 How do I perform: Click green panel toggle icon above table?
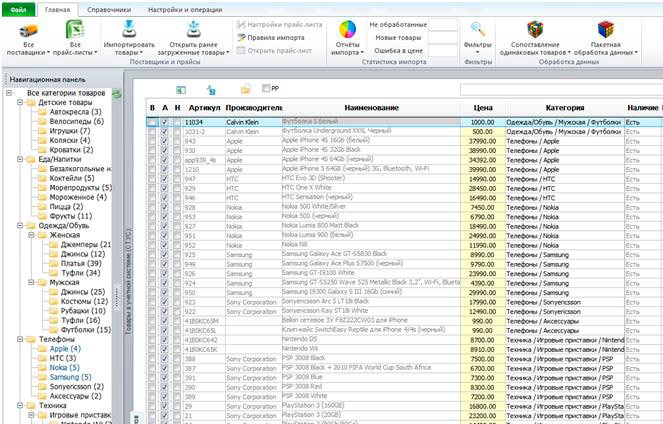181,90
